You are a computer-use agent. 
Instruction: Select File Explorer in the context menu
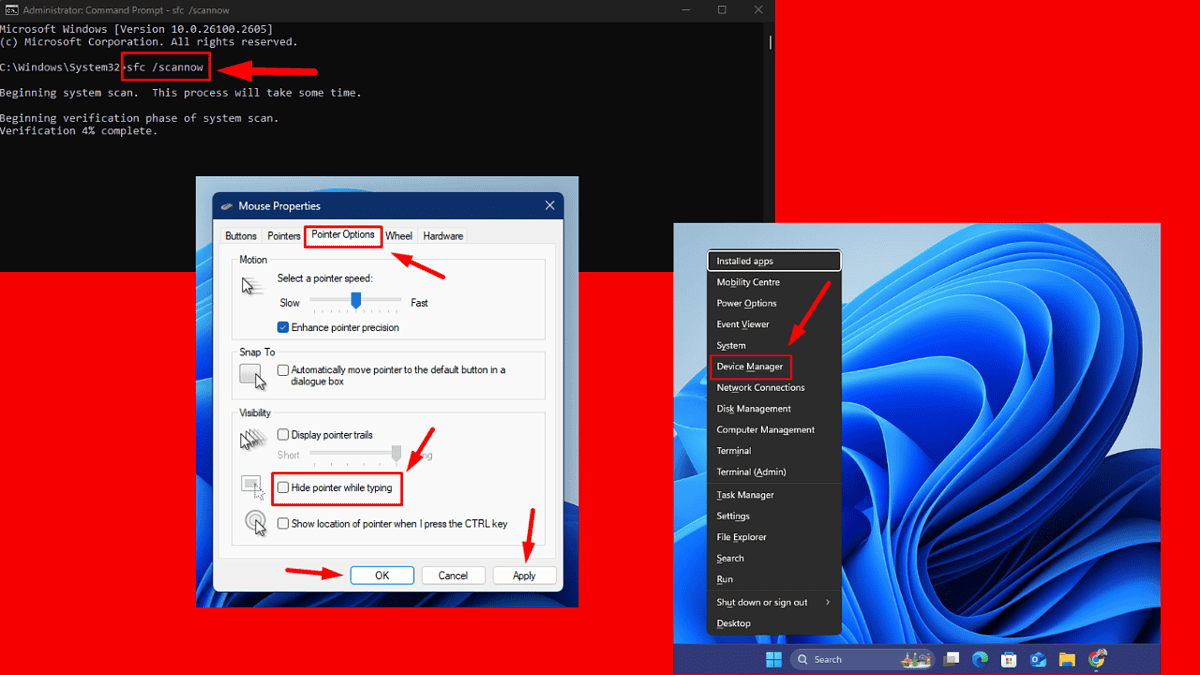774,537
